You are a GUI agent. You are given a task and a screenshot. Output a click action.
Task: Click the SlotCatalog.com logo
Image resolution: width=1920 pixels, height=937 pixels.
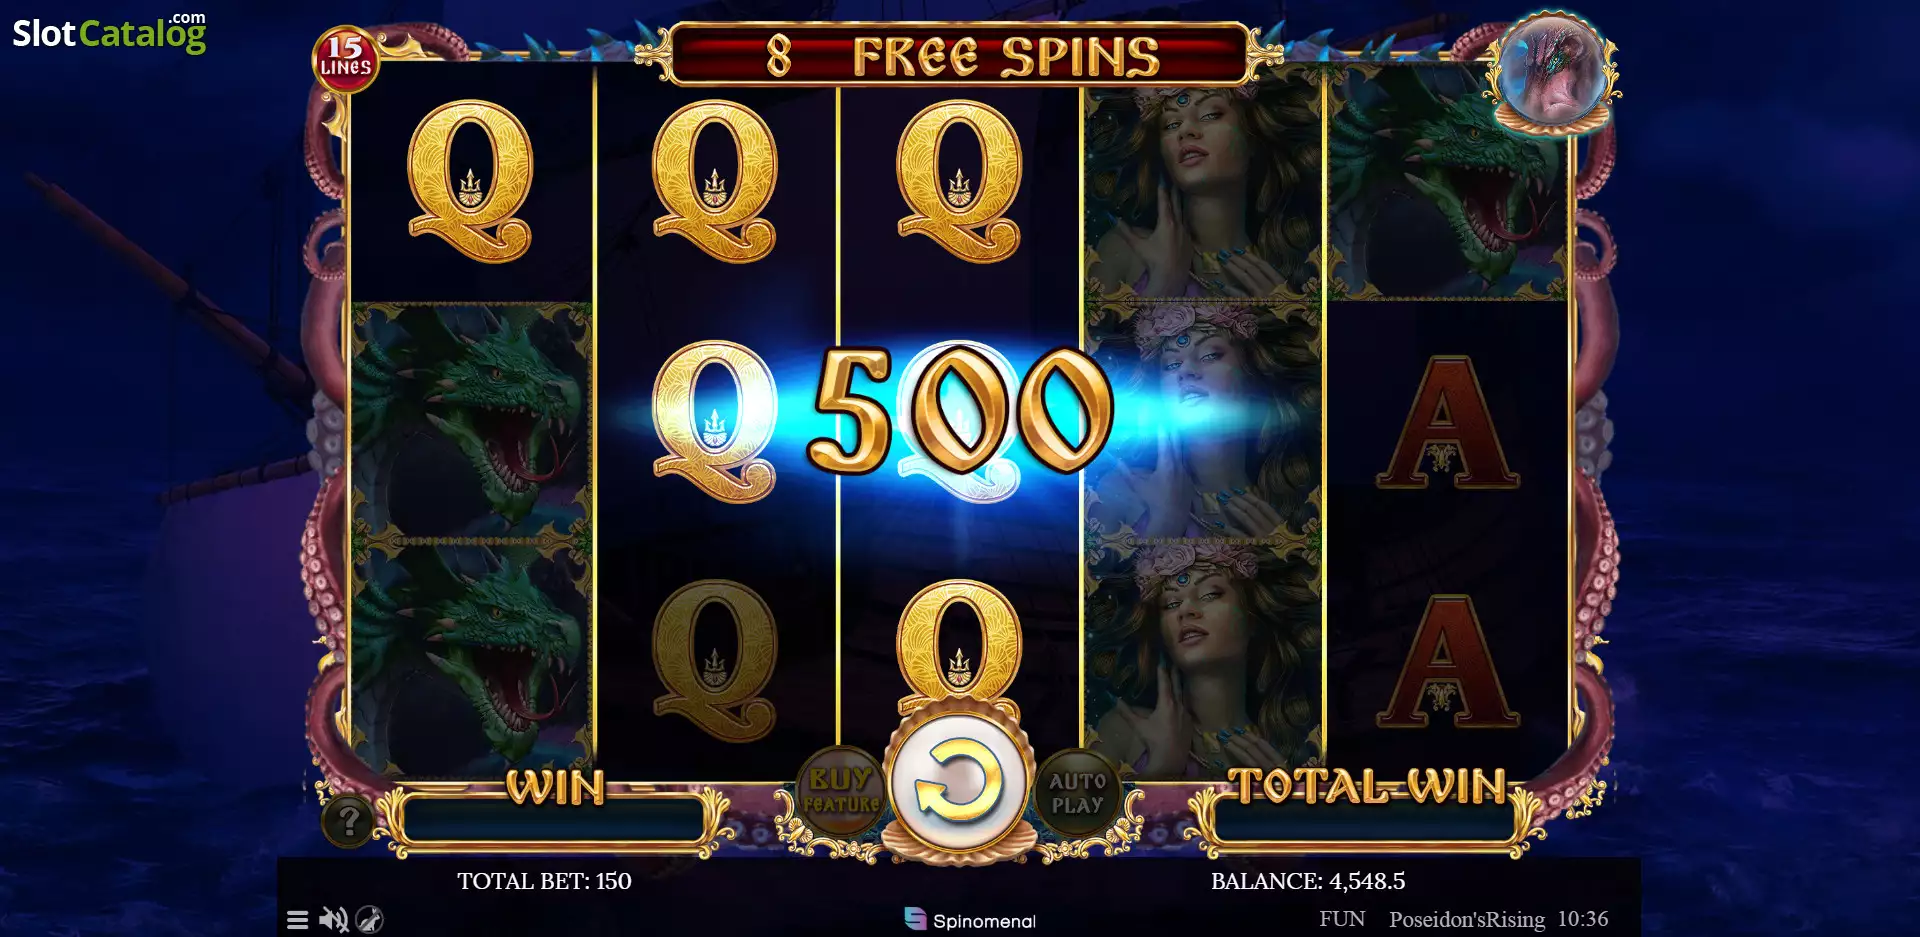[x=109, y=33]
